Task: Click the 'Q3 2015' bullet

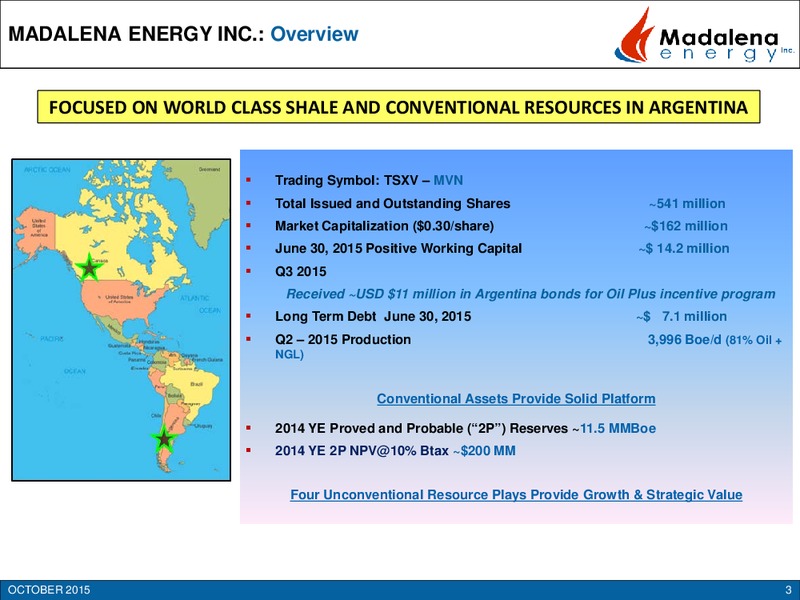Action: [301, 271]
